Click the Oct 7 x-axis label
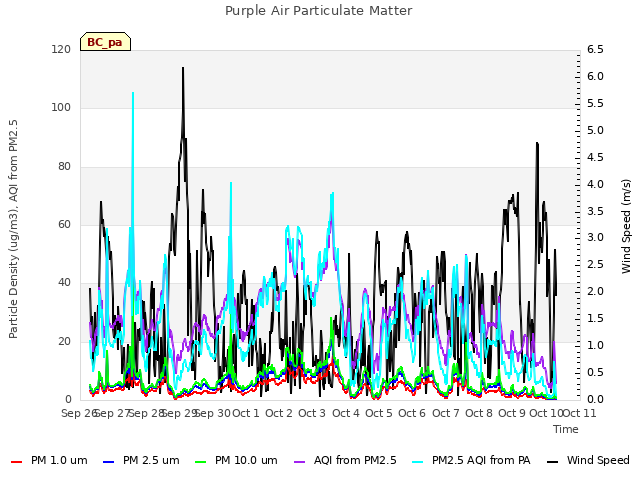 [x=445, y=413]
